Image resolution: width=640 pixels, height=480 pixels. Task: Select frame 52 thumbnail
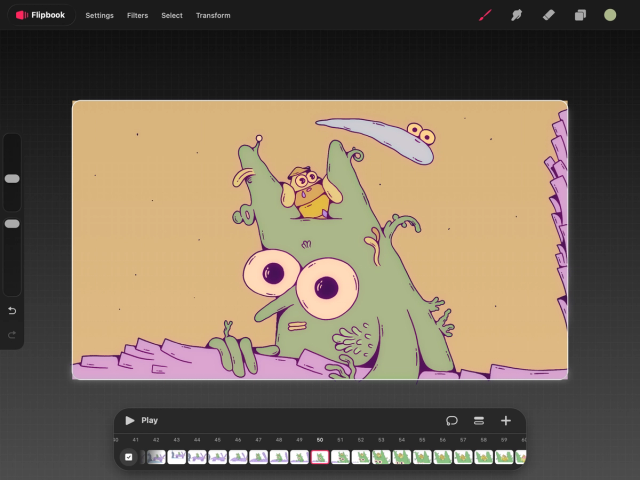[361, 457]
